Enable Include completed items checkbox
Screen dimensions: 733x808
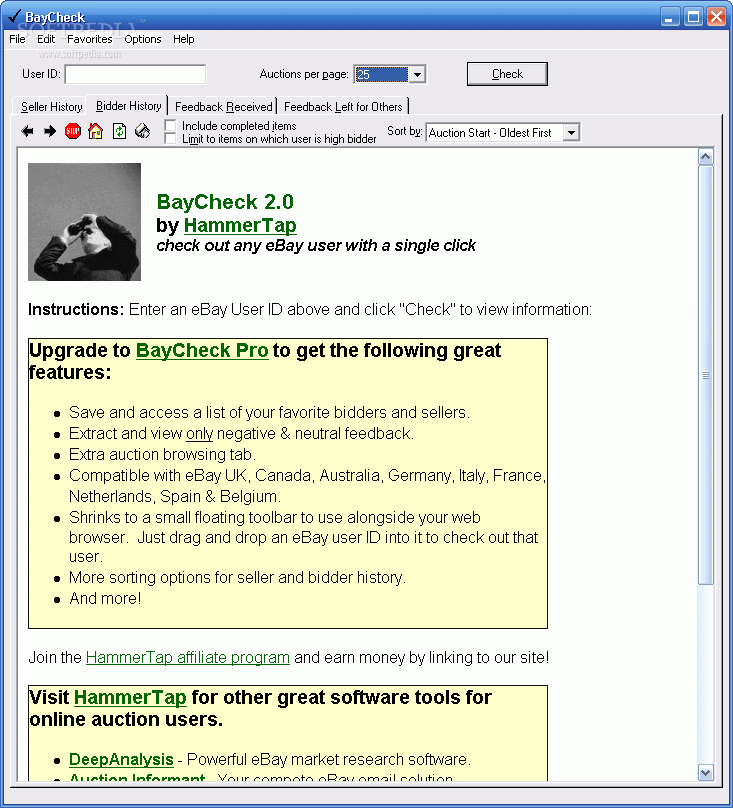[170, 126]
